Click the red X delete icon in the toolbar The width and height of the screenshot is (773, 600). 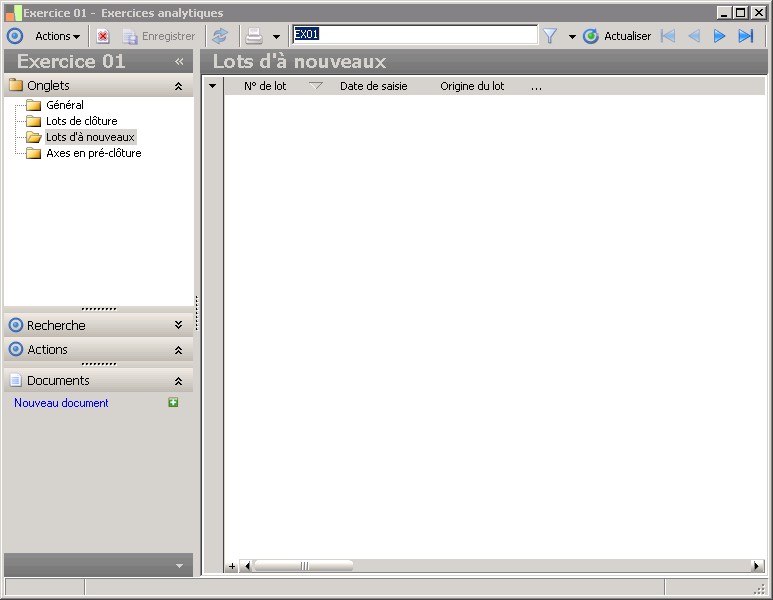pos(103,36)
